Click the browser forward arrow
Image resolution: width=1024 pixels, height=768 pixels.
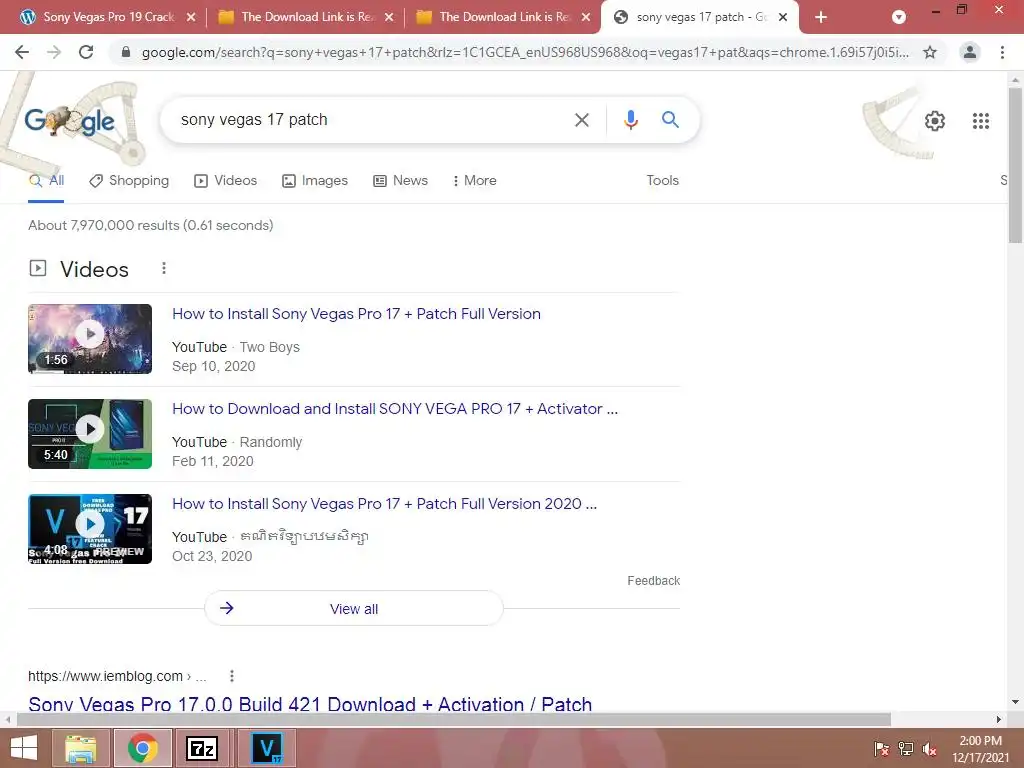coord(54,52)
